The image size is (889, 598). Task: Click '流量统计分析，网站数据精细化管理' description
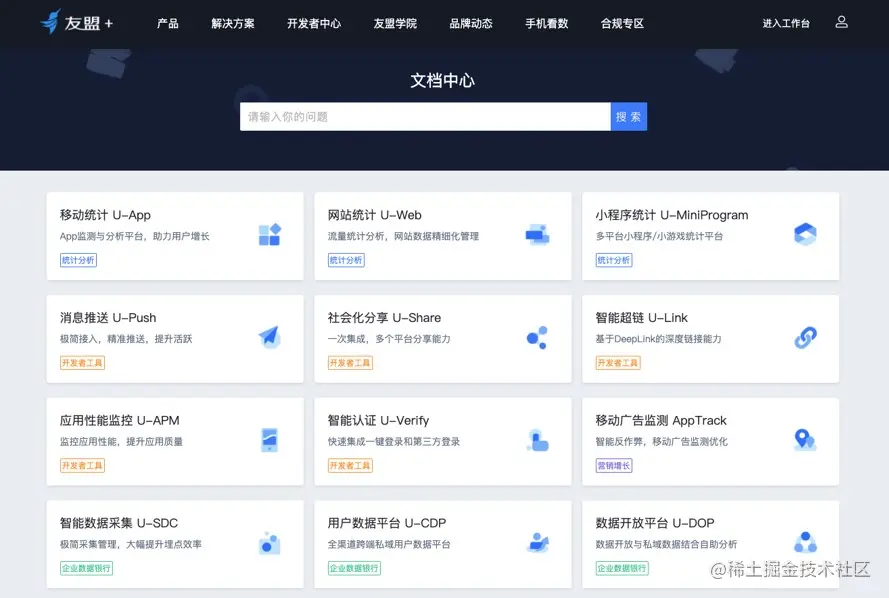(x=403, y=236)
